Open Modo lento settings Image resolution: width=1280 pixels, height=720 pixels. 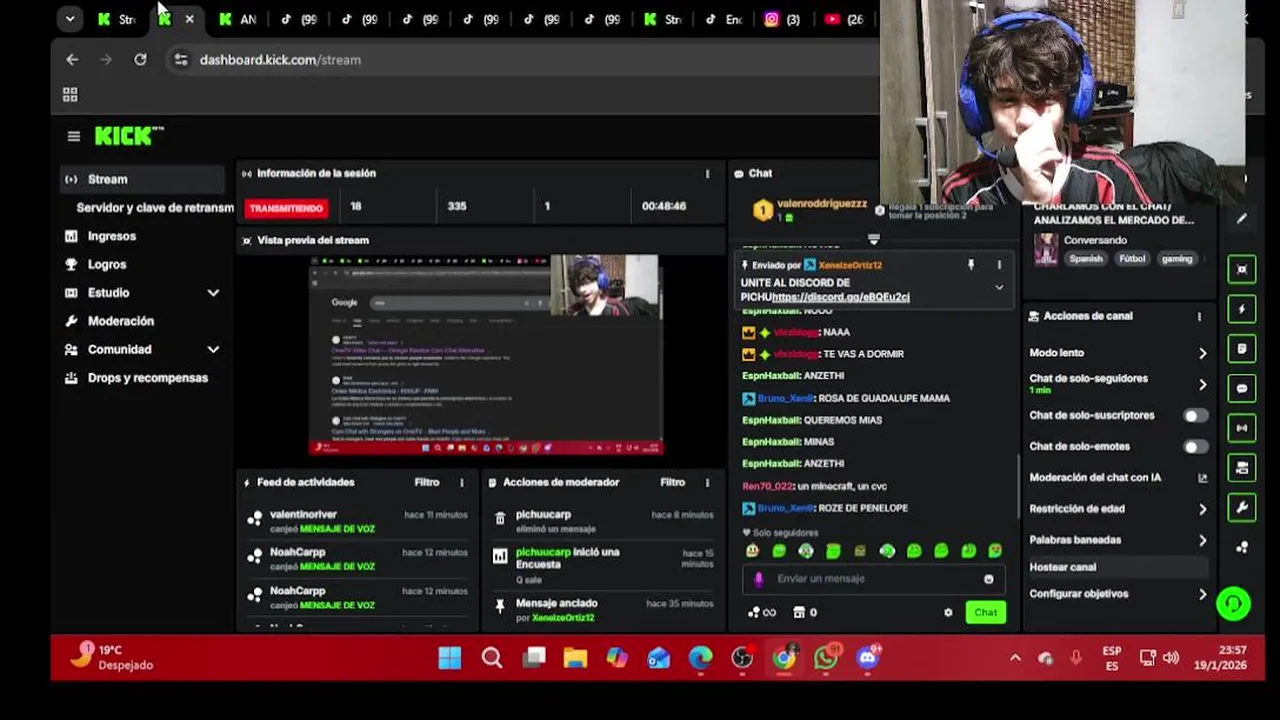[1119, 353]
